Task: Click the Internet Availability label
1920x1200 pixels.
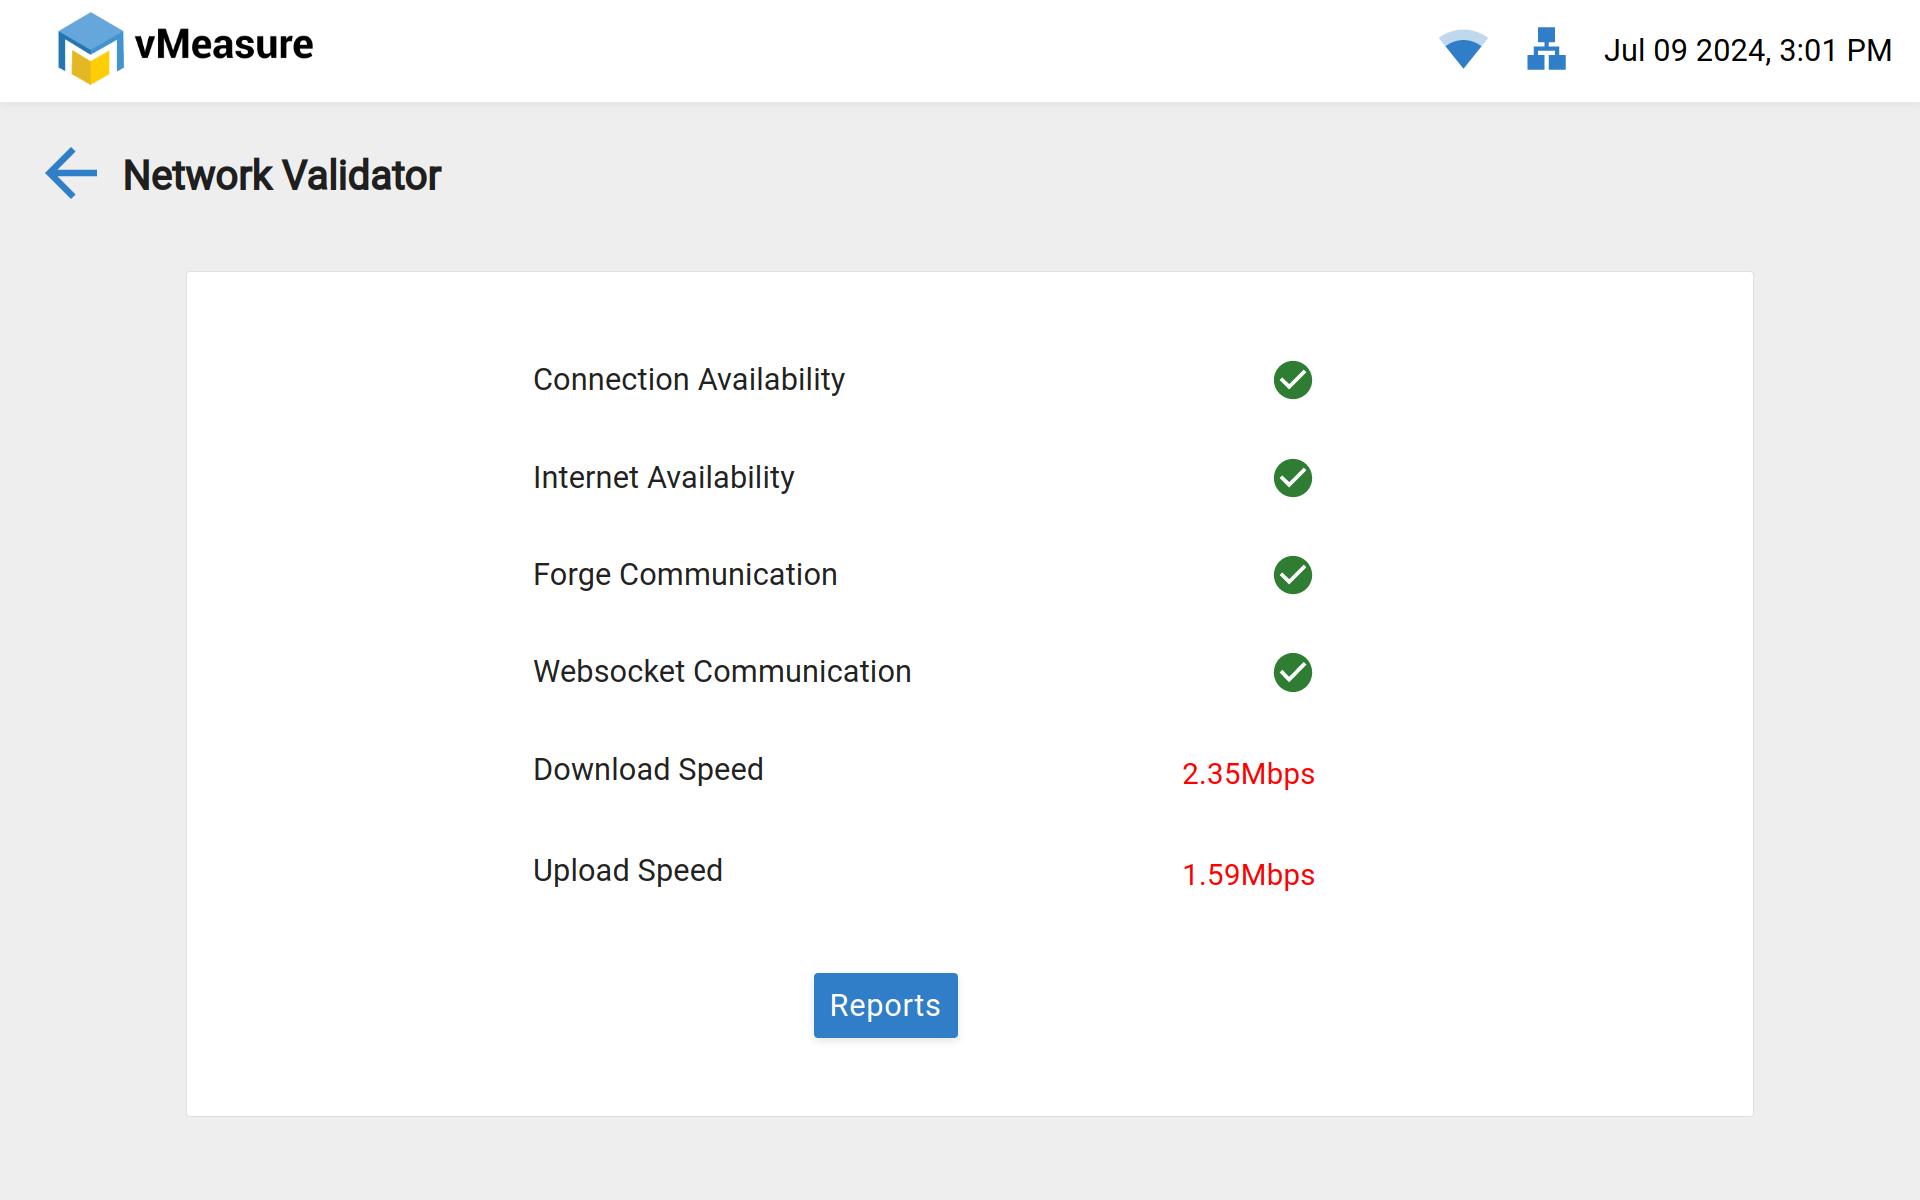Action: (x=663, y=478)
